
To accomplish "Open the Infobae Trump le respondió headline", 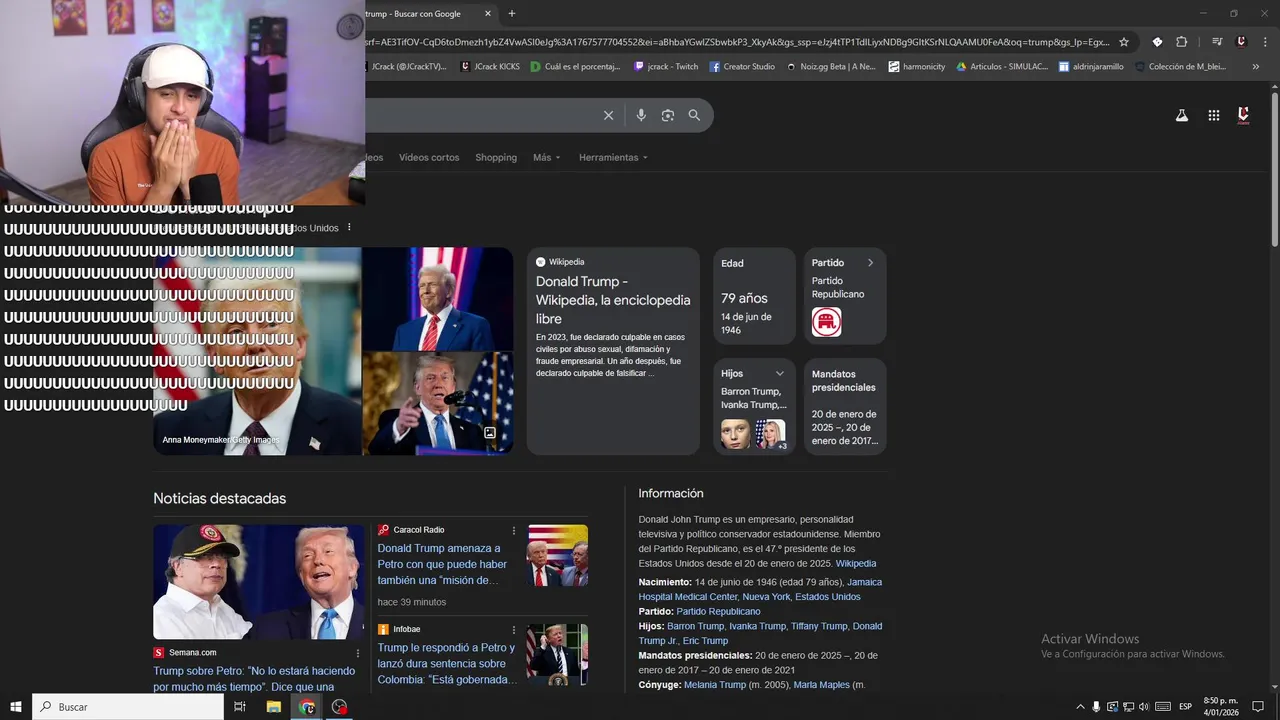I will point(447,663).
